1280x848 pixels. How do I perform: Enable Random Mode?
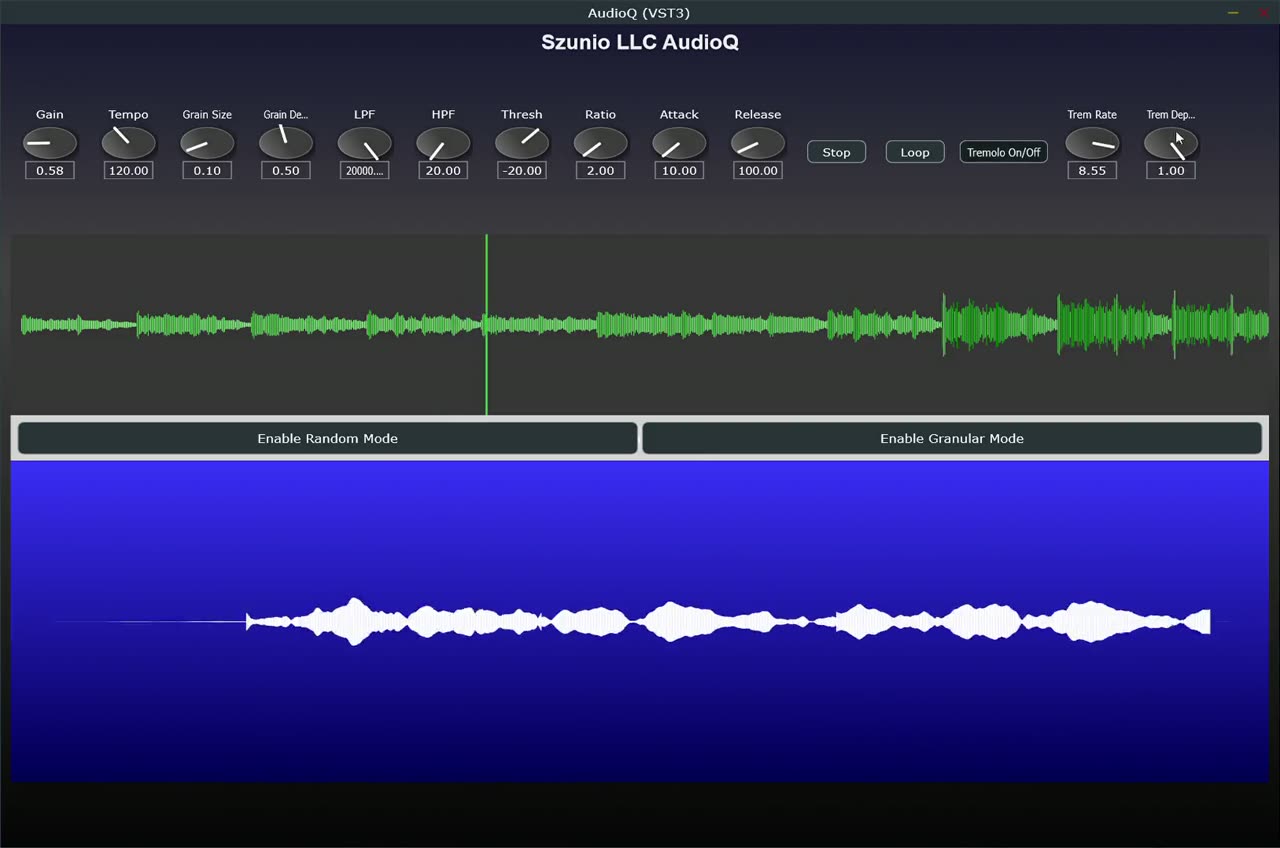pos(328,438)
